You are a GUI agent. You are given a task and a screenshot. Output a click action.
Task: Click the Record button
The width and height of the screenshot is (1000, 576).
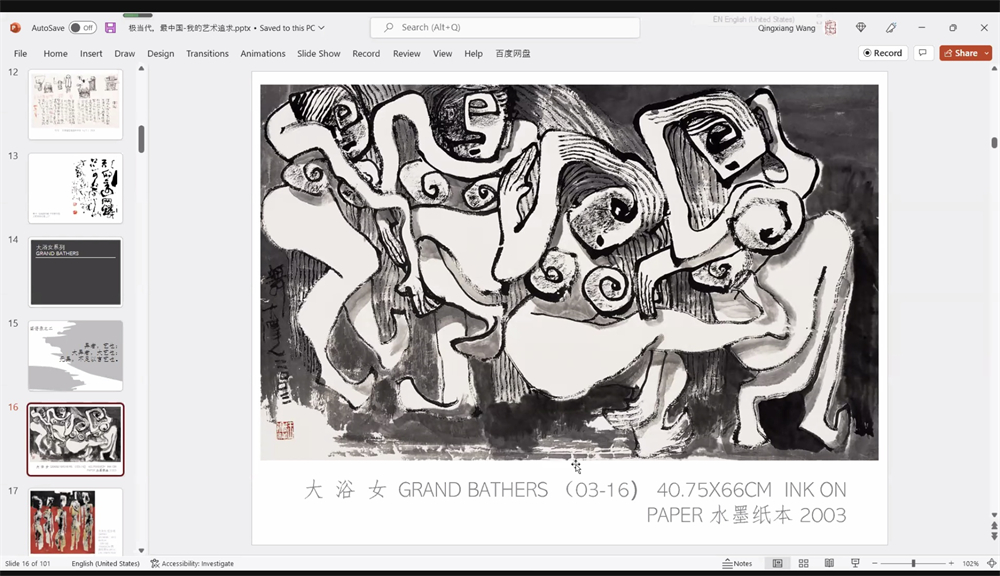(x=881, y=53)
